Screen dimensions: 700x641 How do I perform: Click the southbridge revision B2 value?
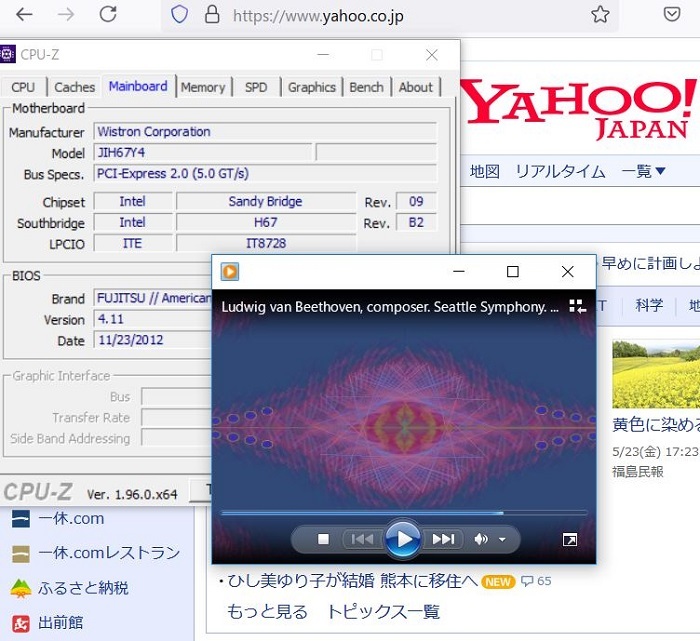tap(416, 222)
